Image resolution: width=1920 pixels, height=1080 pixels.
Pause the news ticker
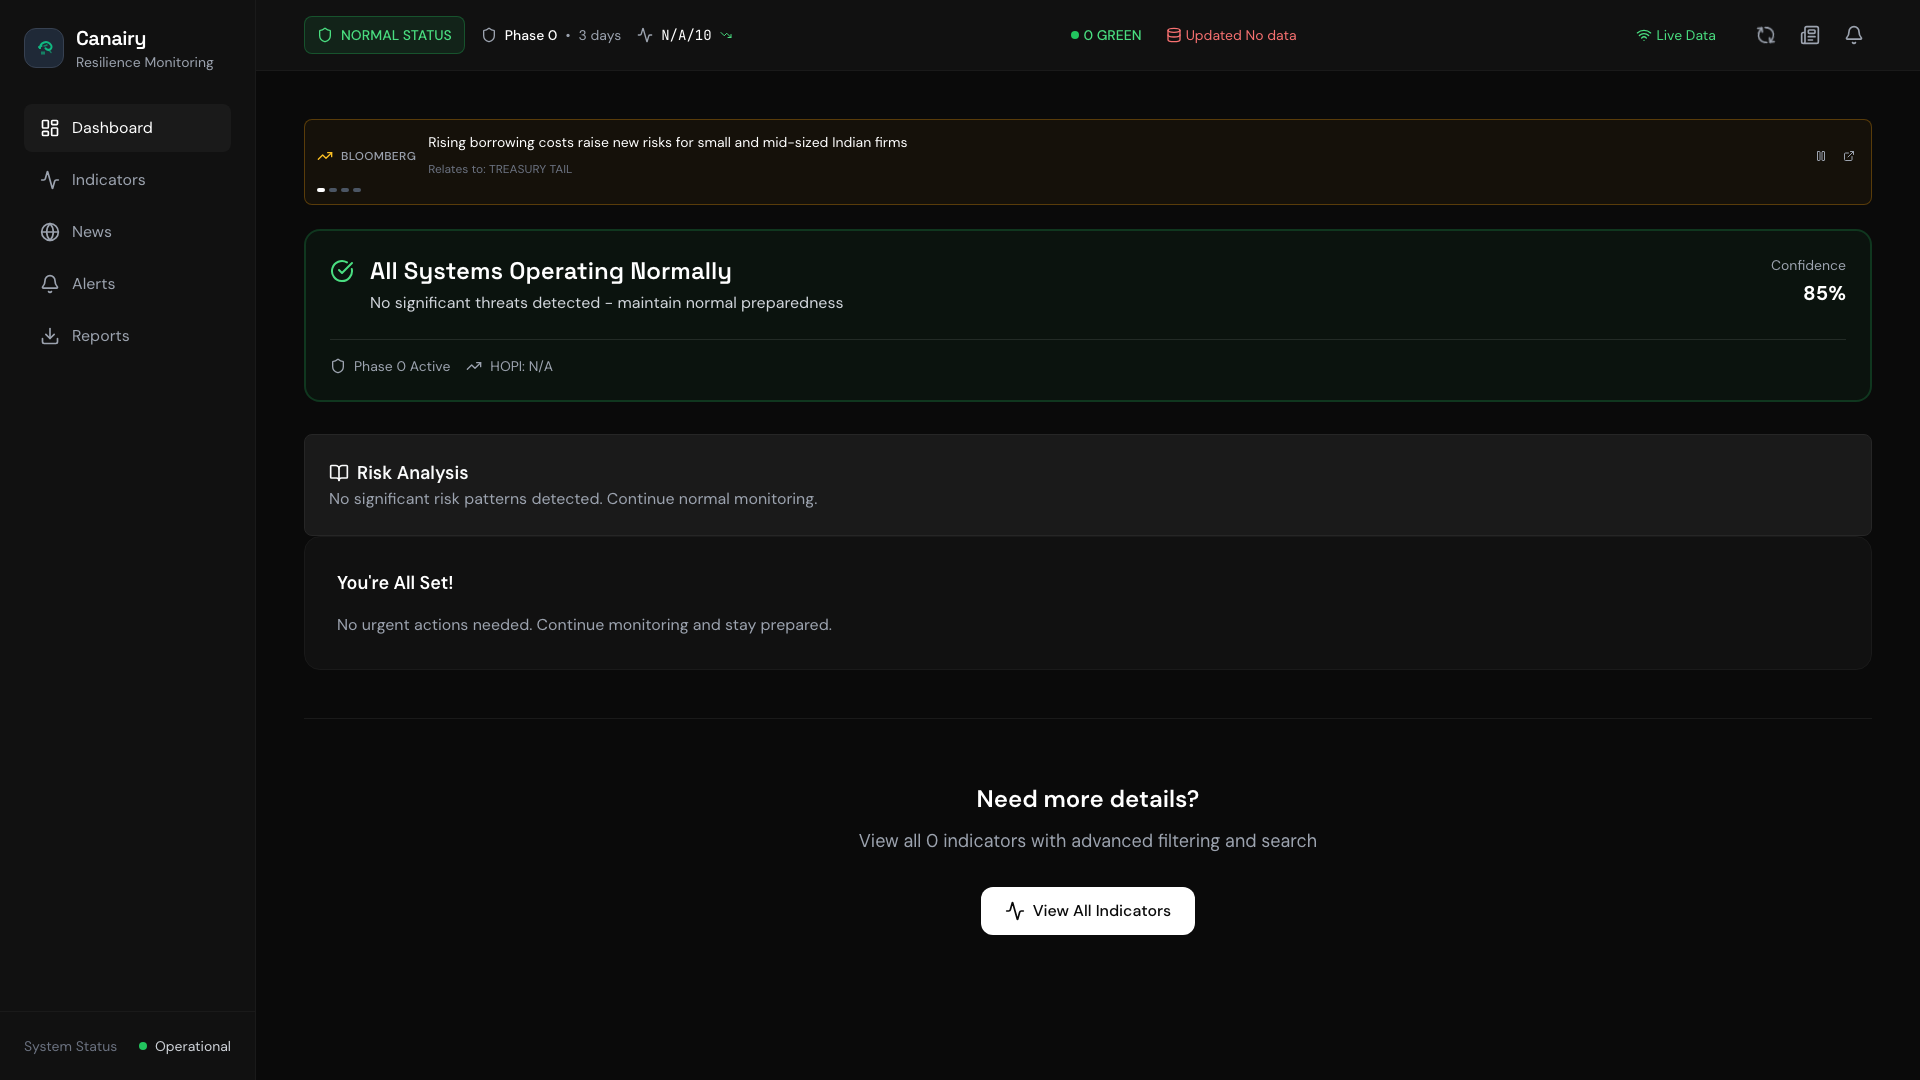tap(1821, 156)
